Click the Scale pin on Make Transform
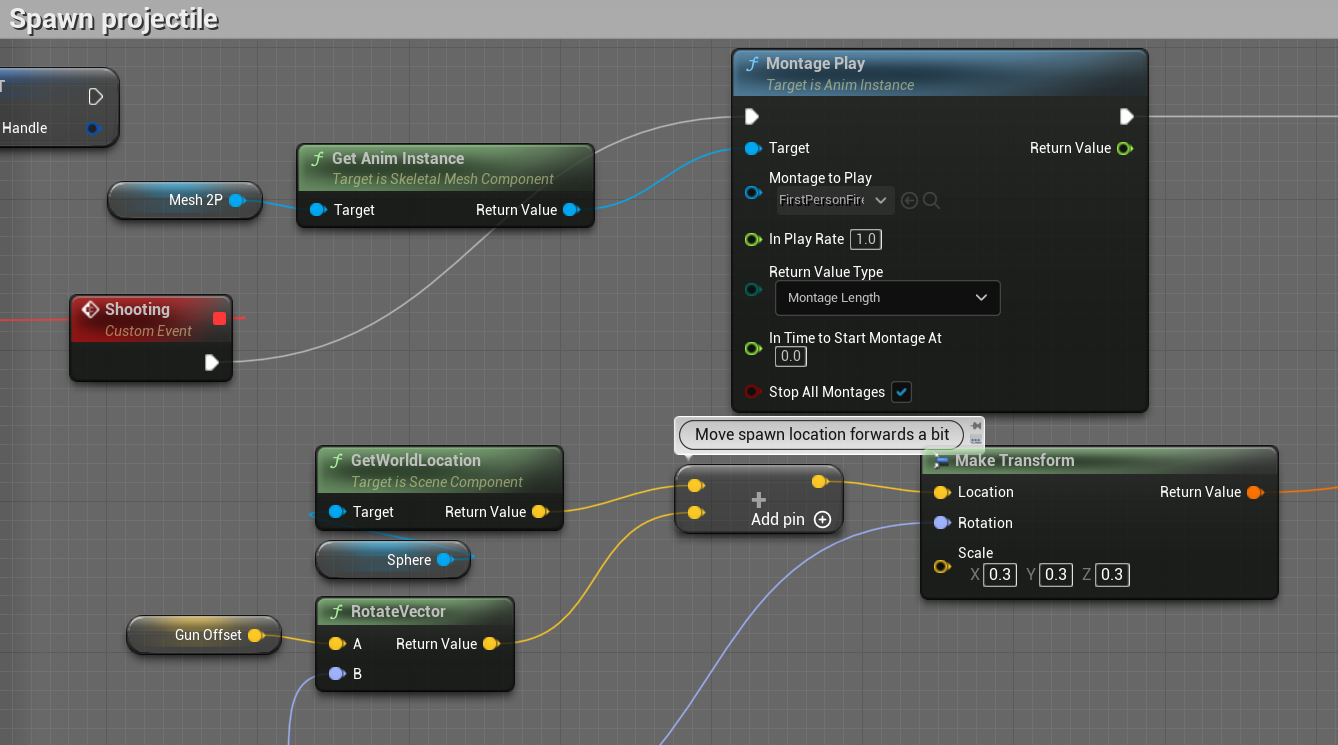 (941, 566)
